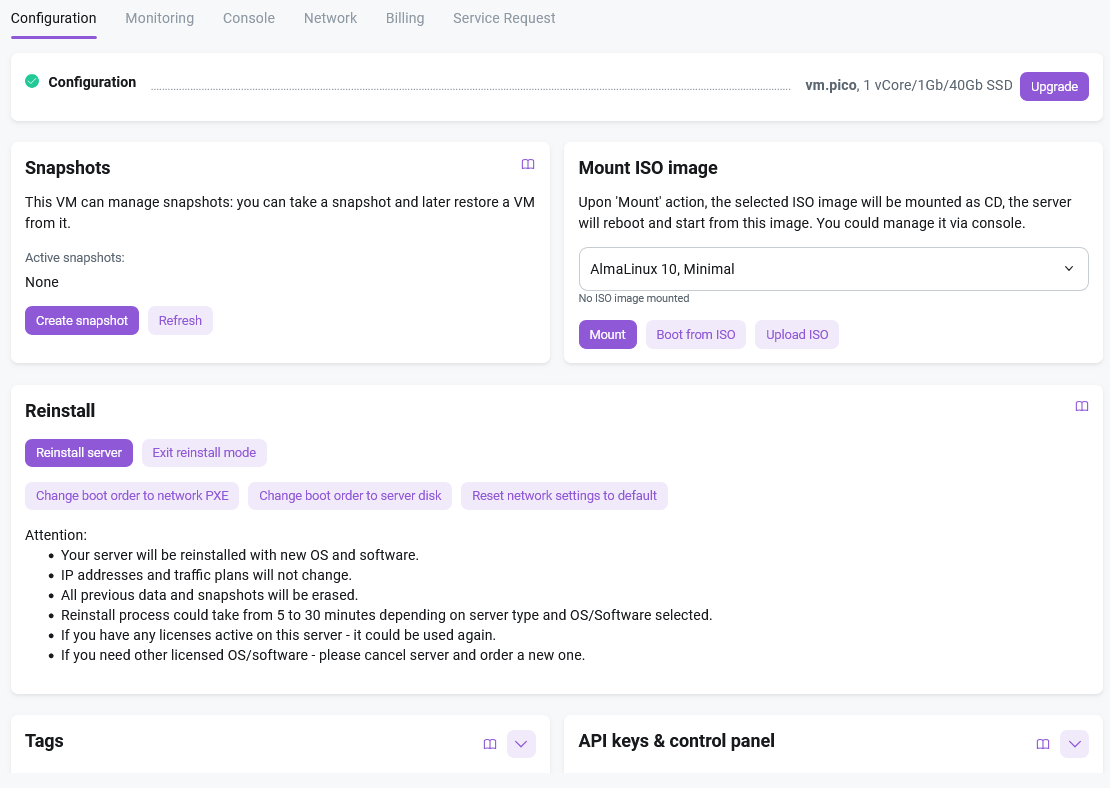
Task: Open the Snapshots help book icon
Action: point(528,164)
